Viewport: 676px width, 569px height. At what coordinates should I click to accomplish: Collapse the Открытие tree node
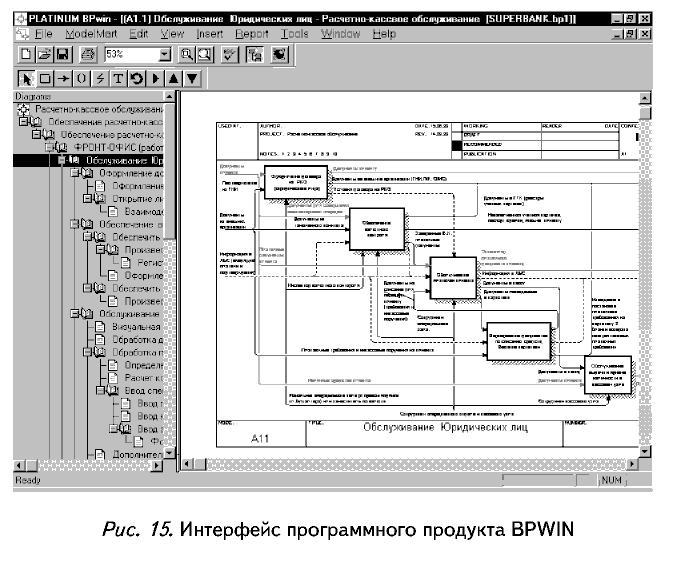tap(84, 199)
